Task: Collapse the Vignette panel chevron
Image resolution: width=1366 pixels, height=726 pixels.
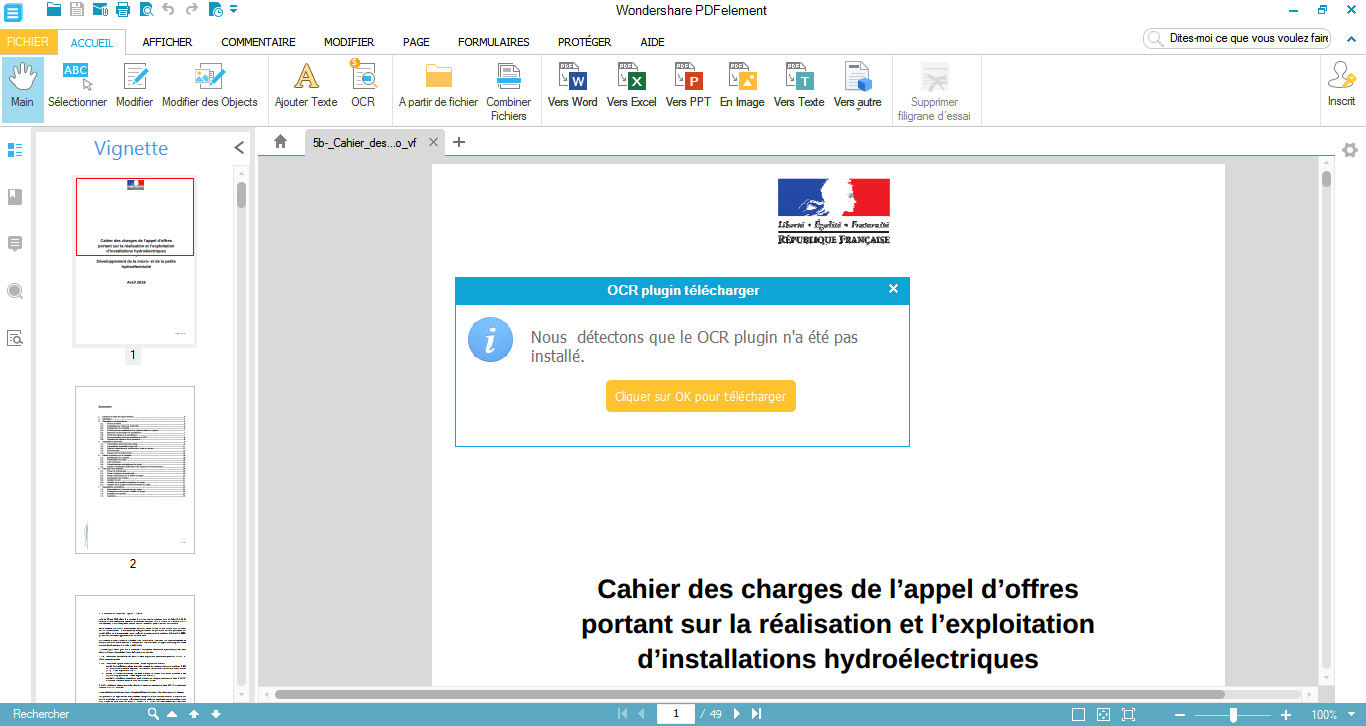Action: (239, 148)
